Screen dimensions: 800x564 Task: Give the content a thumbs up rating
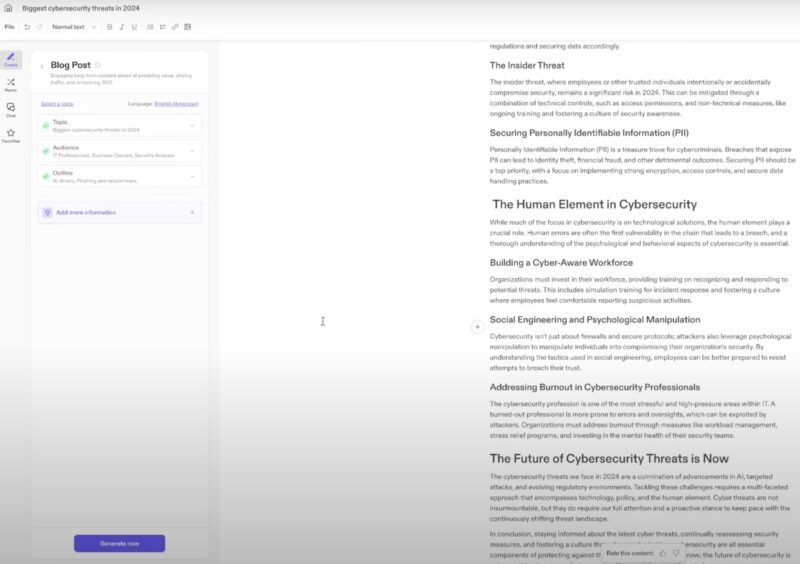(x=663, y=552)
